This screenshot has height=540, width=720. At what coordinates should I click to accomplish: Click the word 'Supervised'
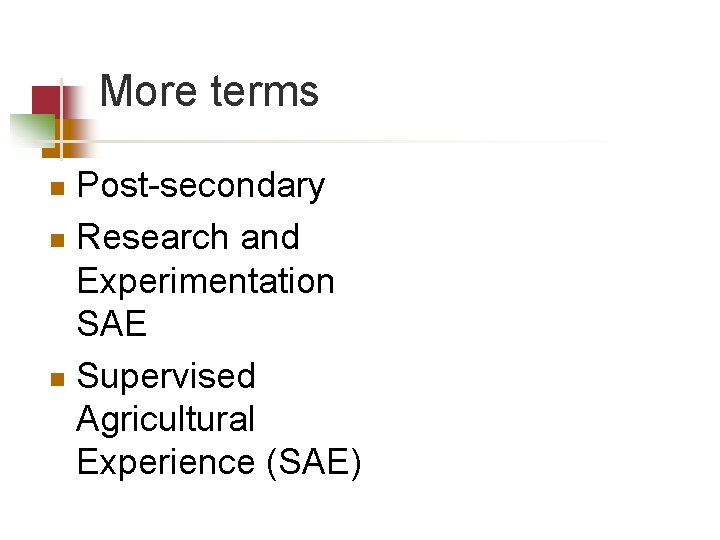coord(166,376)
